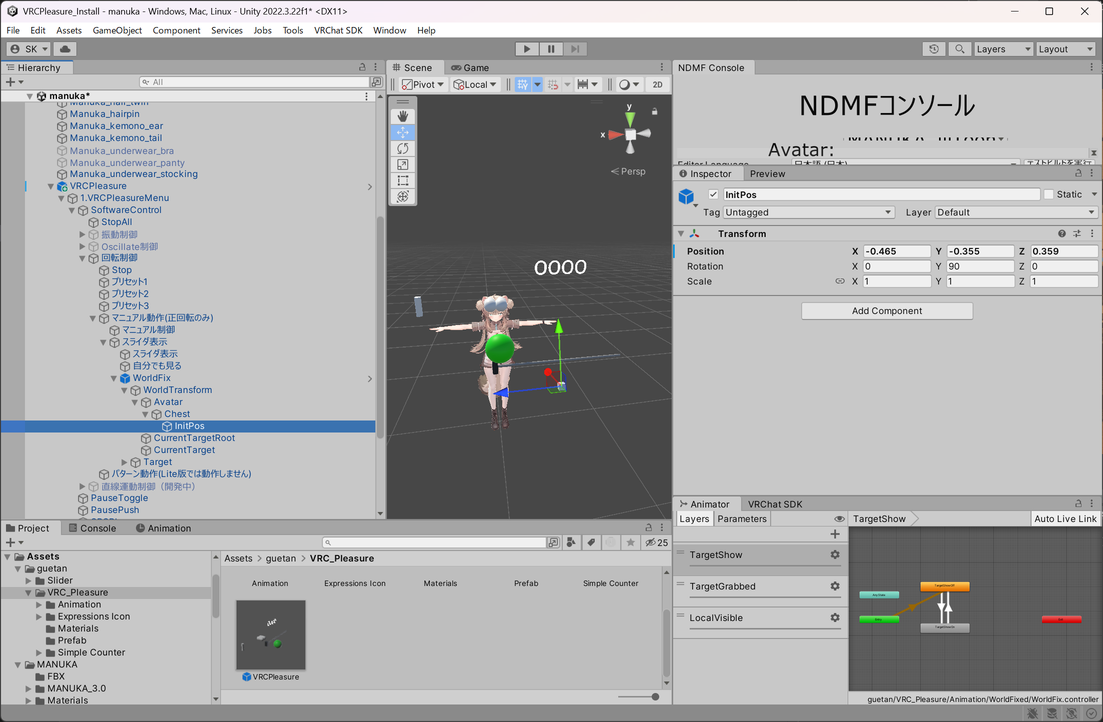Screen dimensions: 1103x722
Task: Open the Animation tab
Action: 163,528
